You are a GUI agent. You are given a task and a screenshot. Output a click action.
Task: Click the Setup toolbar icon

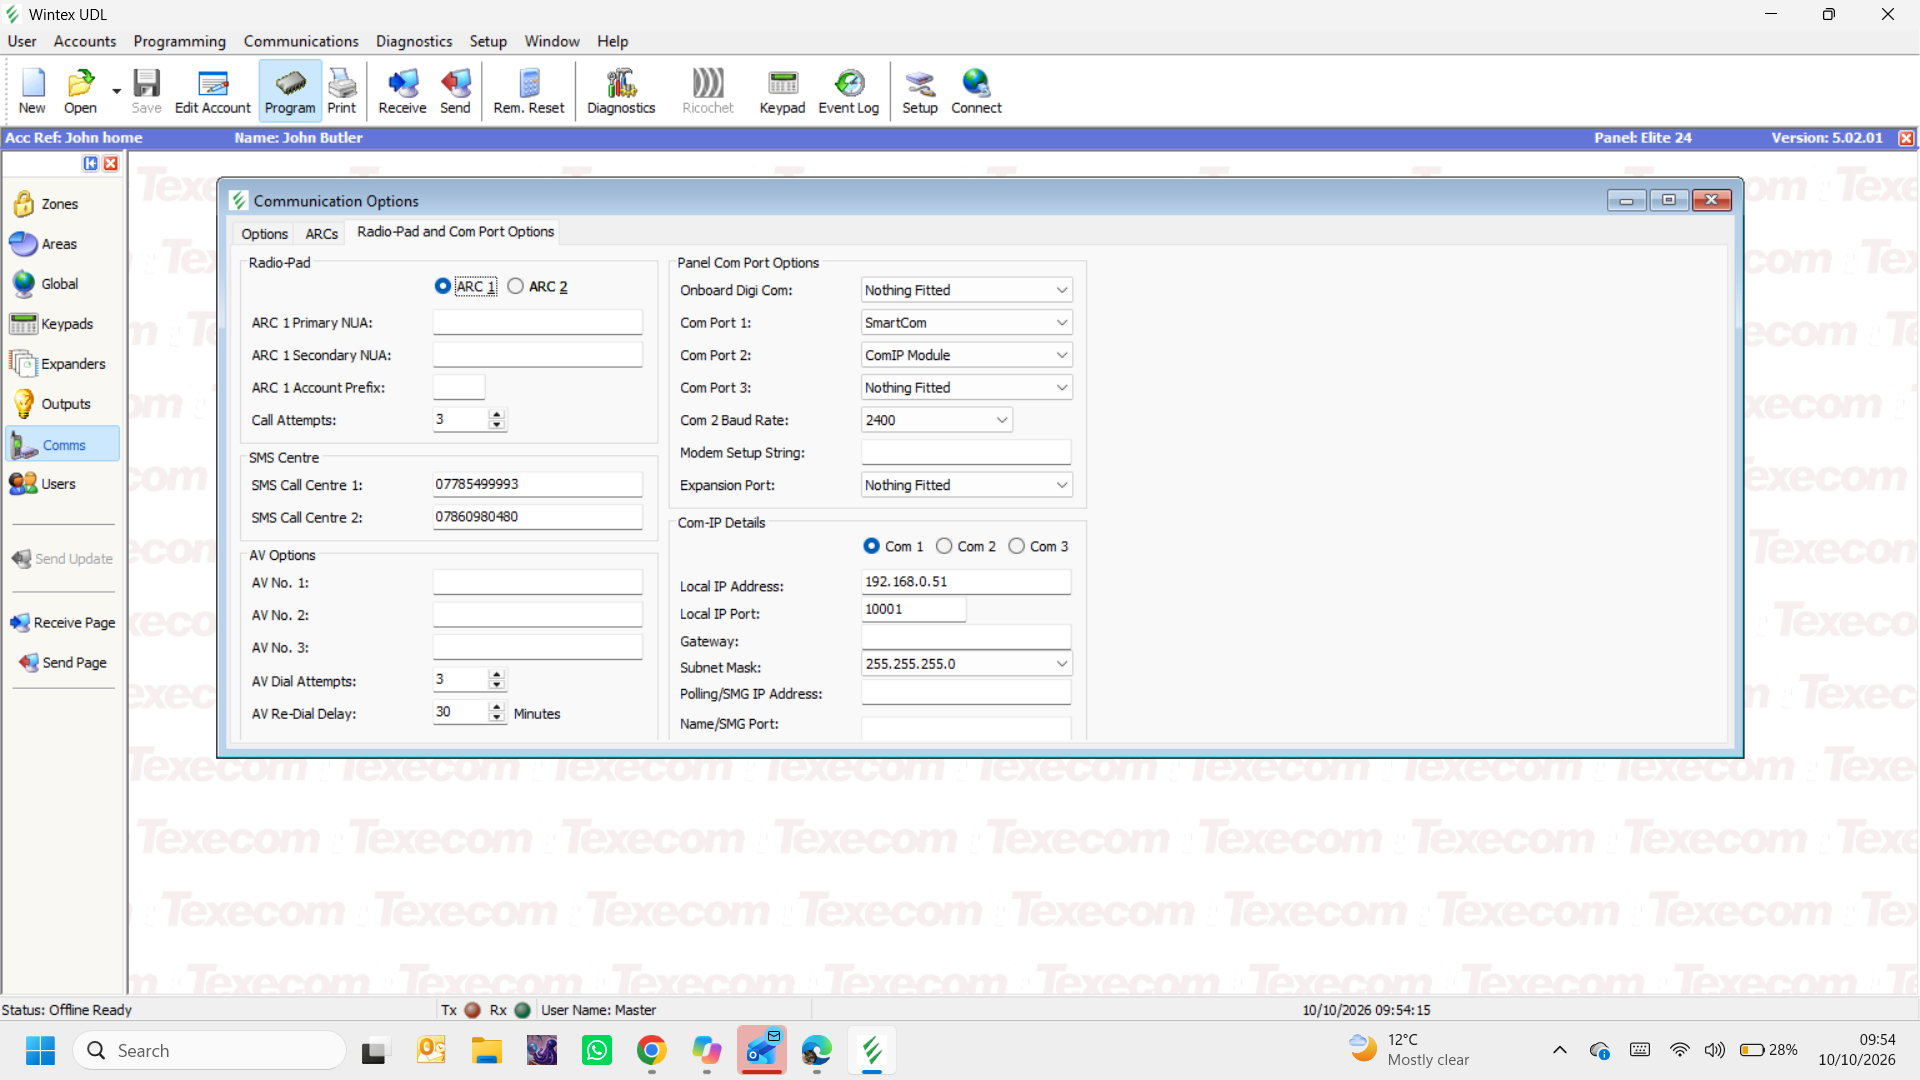pyautogui.click(x=920, y=91)
